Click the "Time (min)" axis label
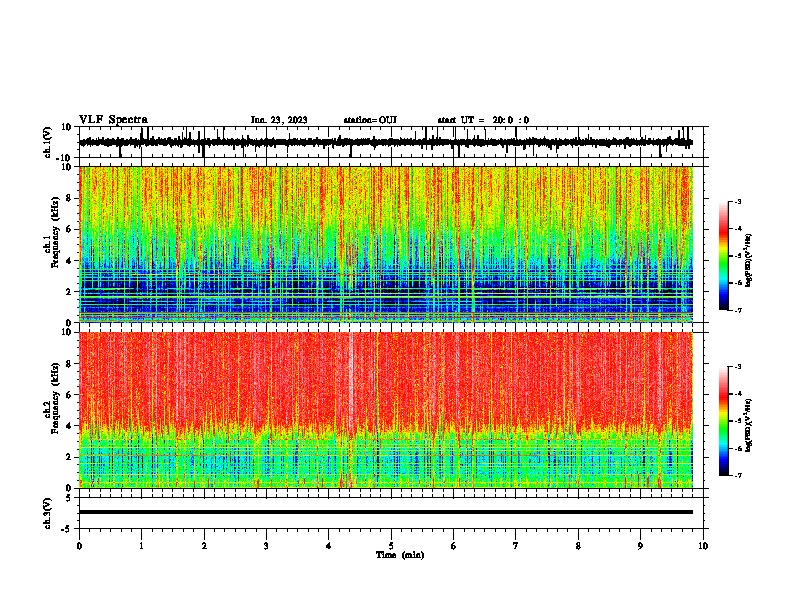 [x=400, y=555]
